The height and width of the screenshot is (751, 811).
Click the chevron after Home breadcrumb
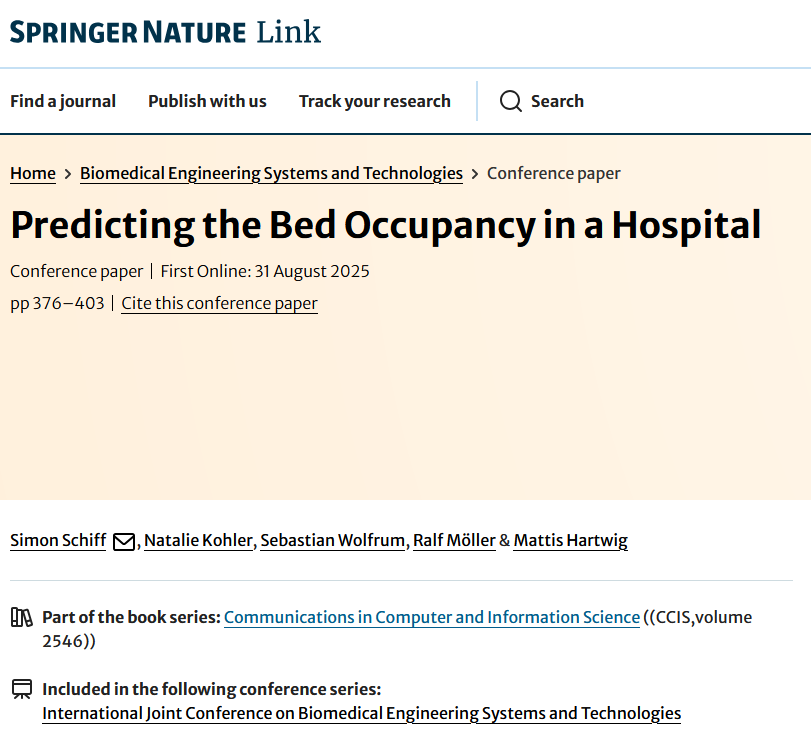[68, 174]
